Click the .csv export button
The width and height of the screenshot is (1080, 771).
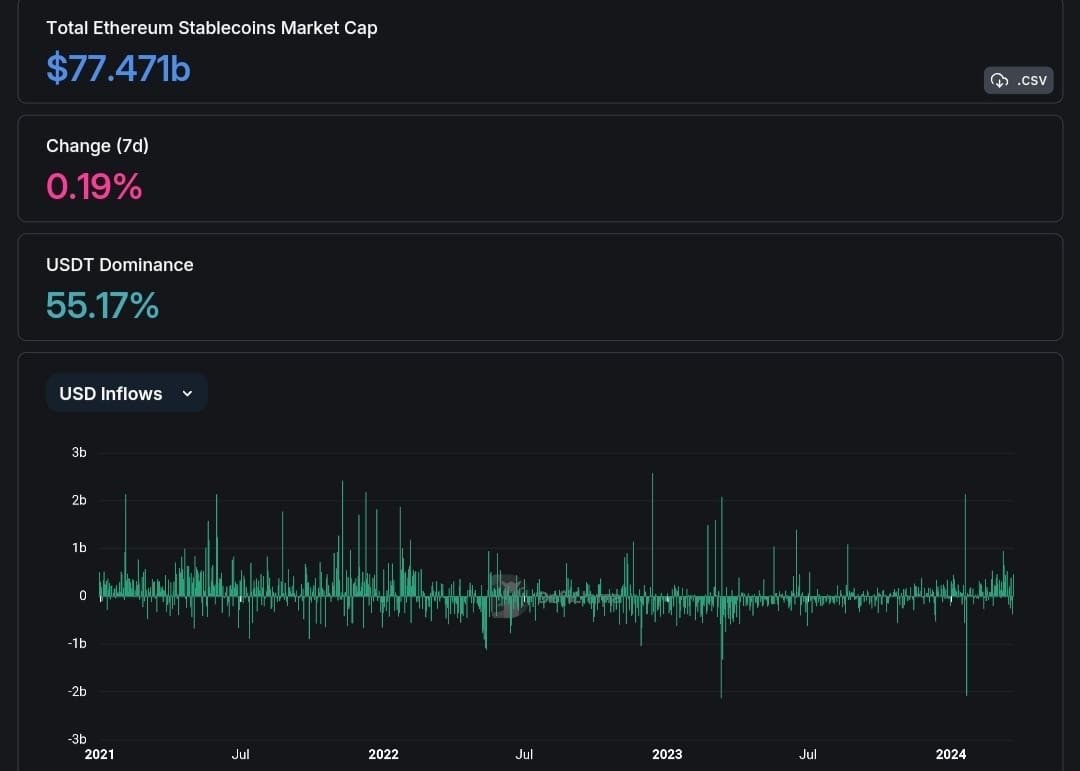1018,80
